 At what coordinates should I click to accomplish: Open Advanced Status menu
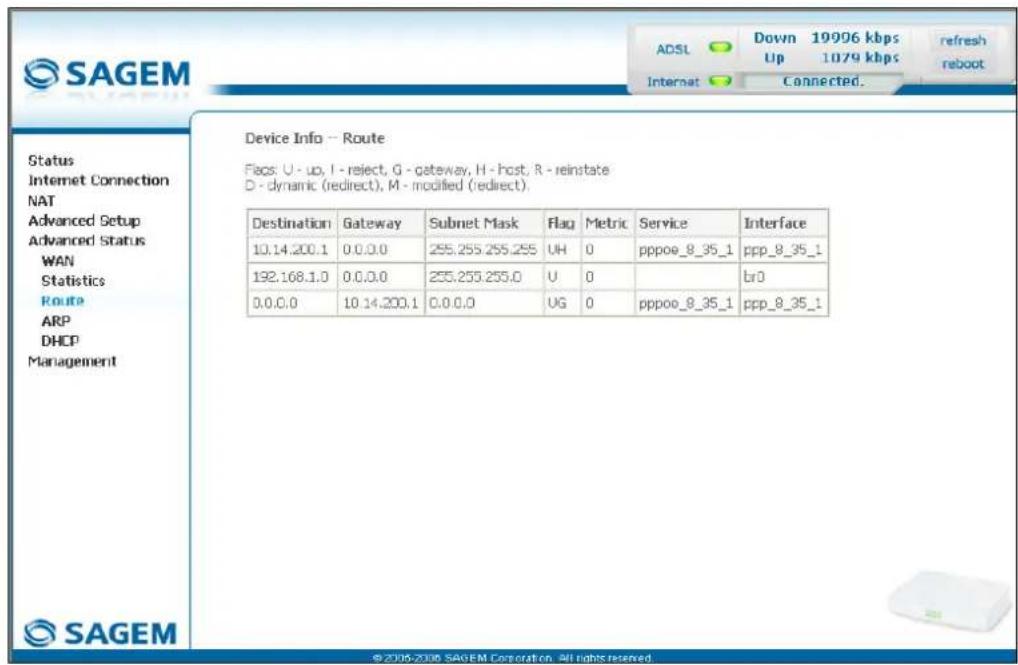tap(86, 241)
